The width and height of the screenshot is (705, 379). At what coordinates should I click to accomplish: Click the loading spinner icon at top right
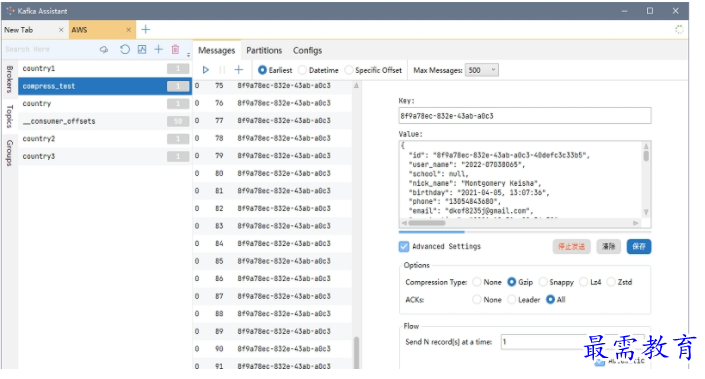click(x=679, y=30)
